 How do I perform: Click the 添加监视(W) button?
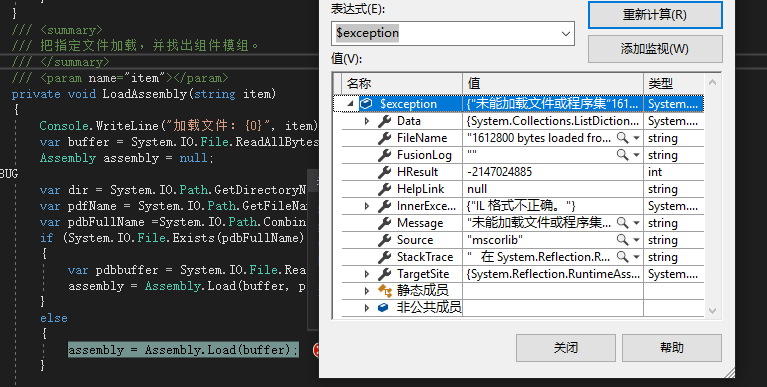click(655, 49)
